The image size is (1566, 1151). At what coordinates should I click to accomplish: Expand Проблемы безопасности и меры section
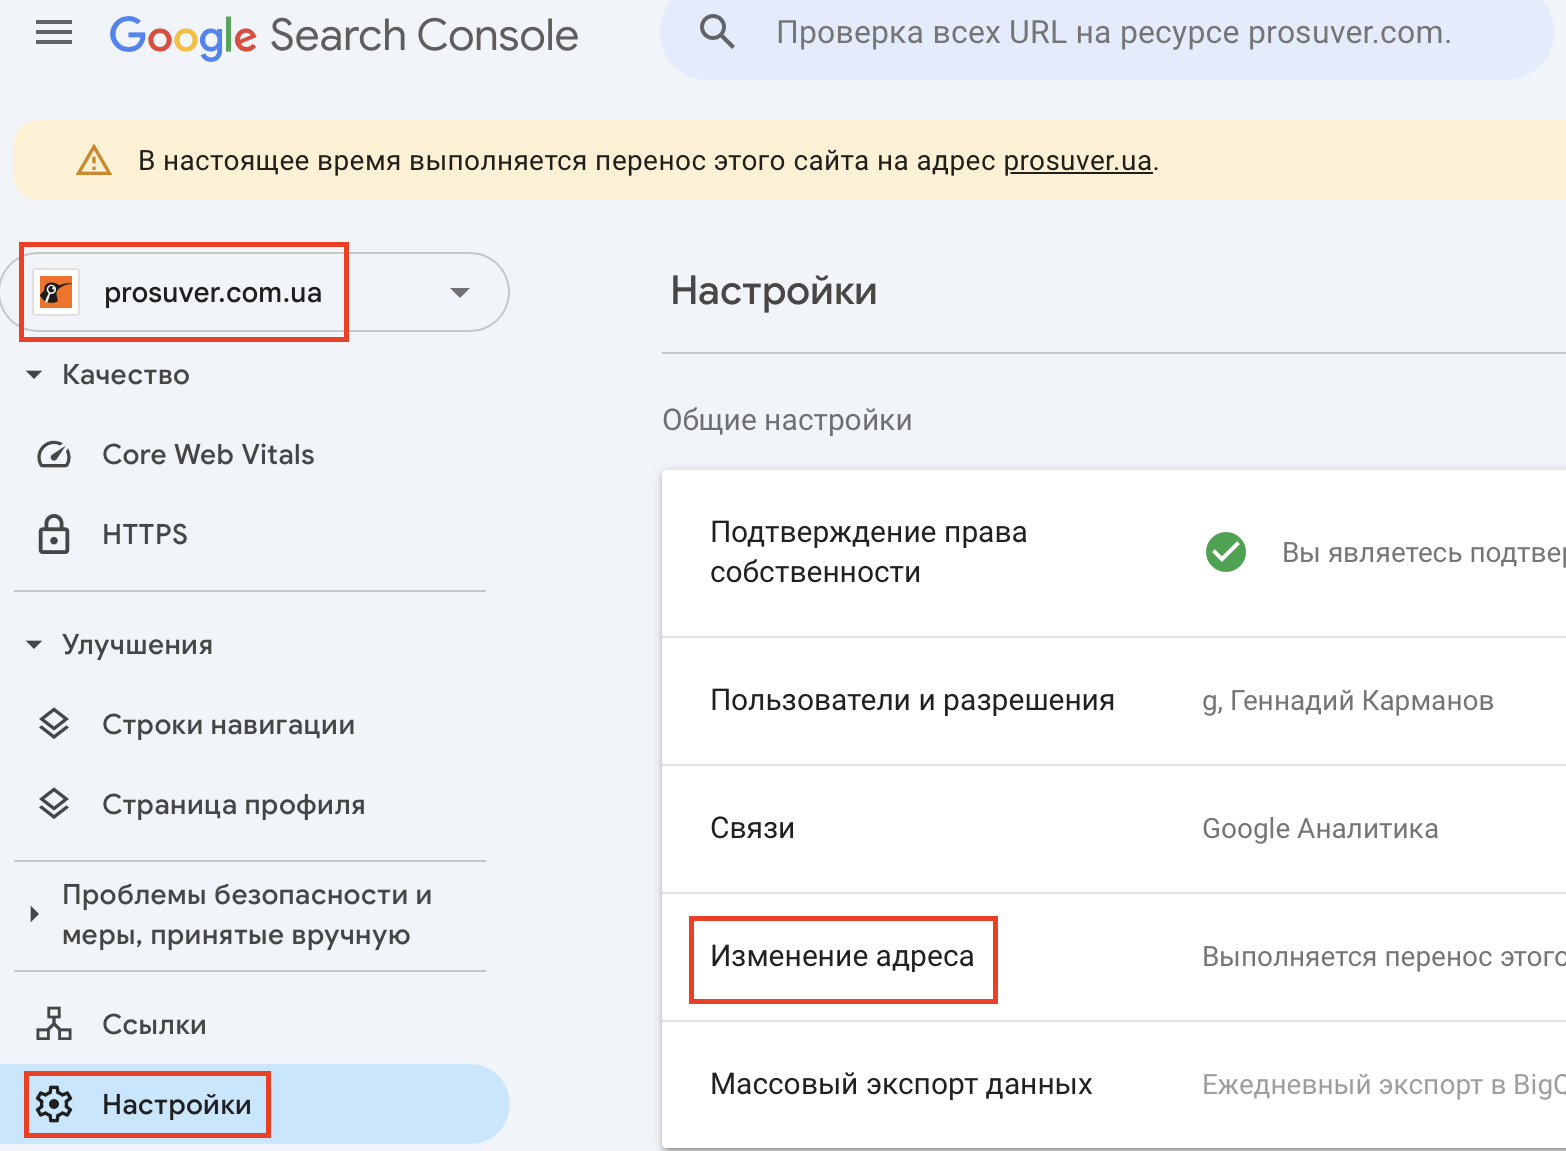coord(34,913)
